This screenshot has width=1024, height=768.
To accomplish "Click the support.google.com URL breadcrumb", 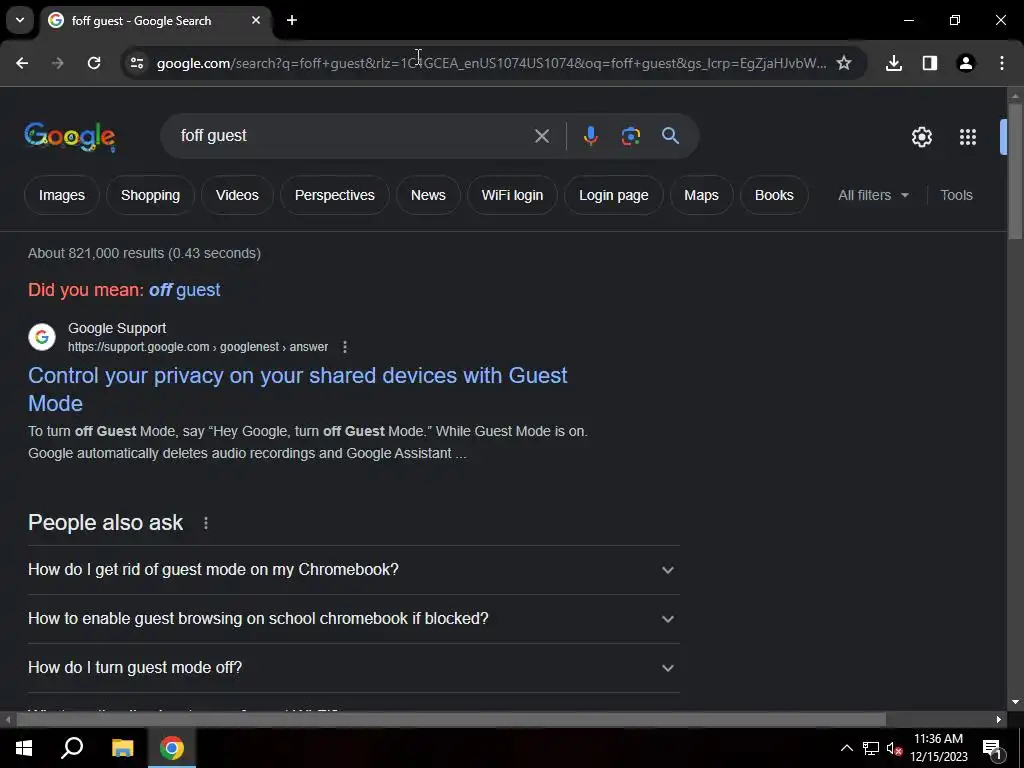I will [198, 347].
